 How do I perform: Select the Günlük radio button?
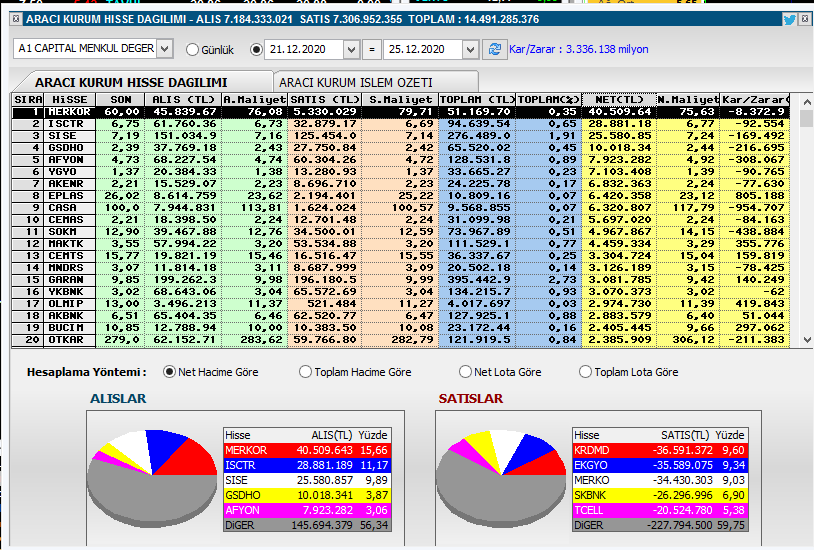tap(193, 50)
